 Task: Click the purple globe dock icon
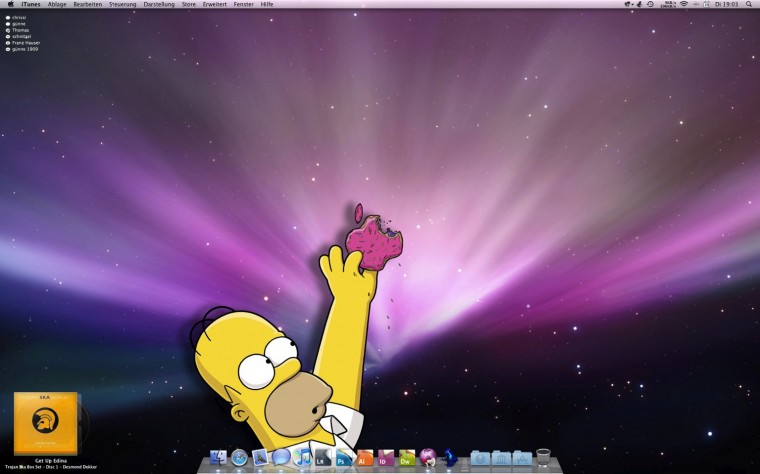coord(428,457)
